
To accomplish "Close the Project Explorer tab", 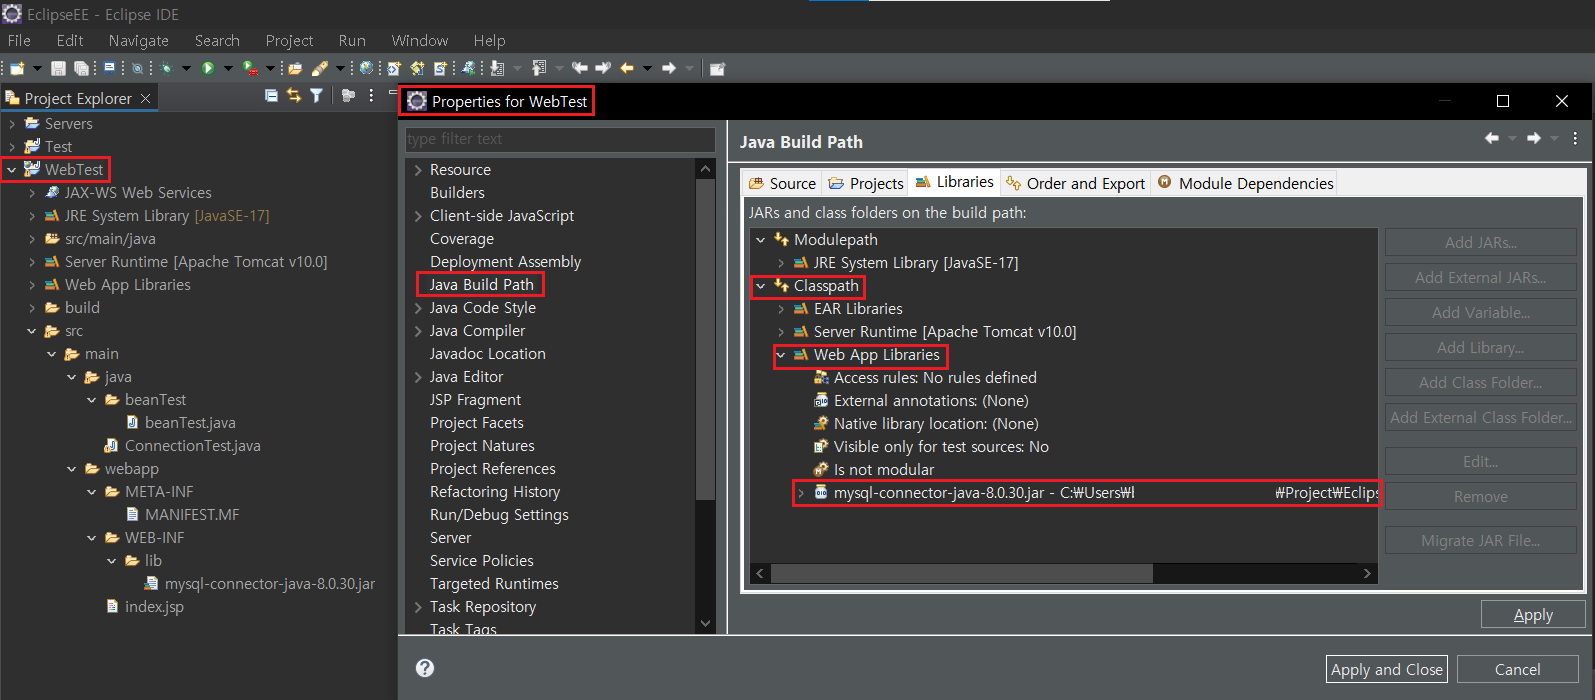I will pyautogui.click(x=146, y=98).
